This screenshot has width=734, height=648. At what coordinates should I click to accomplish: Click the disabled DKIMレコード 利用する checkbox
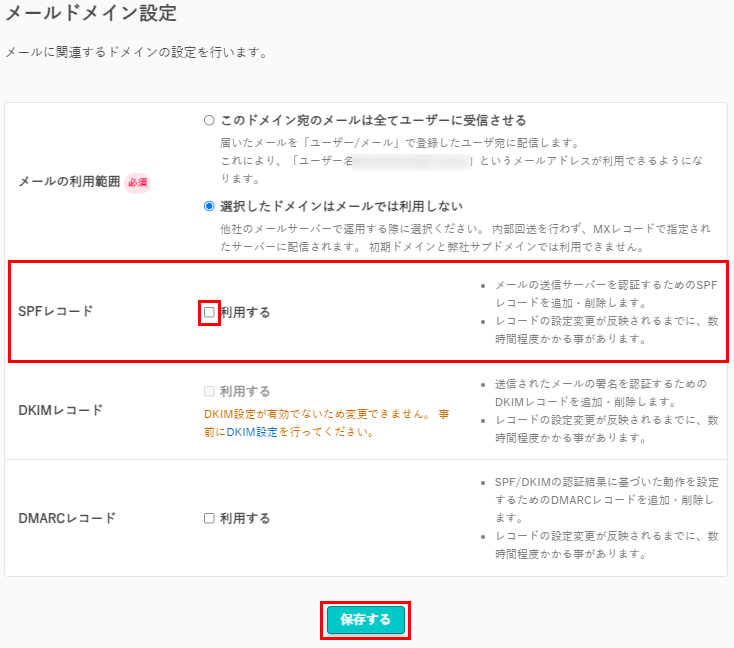(209, 391)
